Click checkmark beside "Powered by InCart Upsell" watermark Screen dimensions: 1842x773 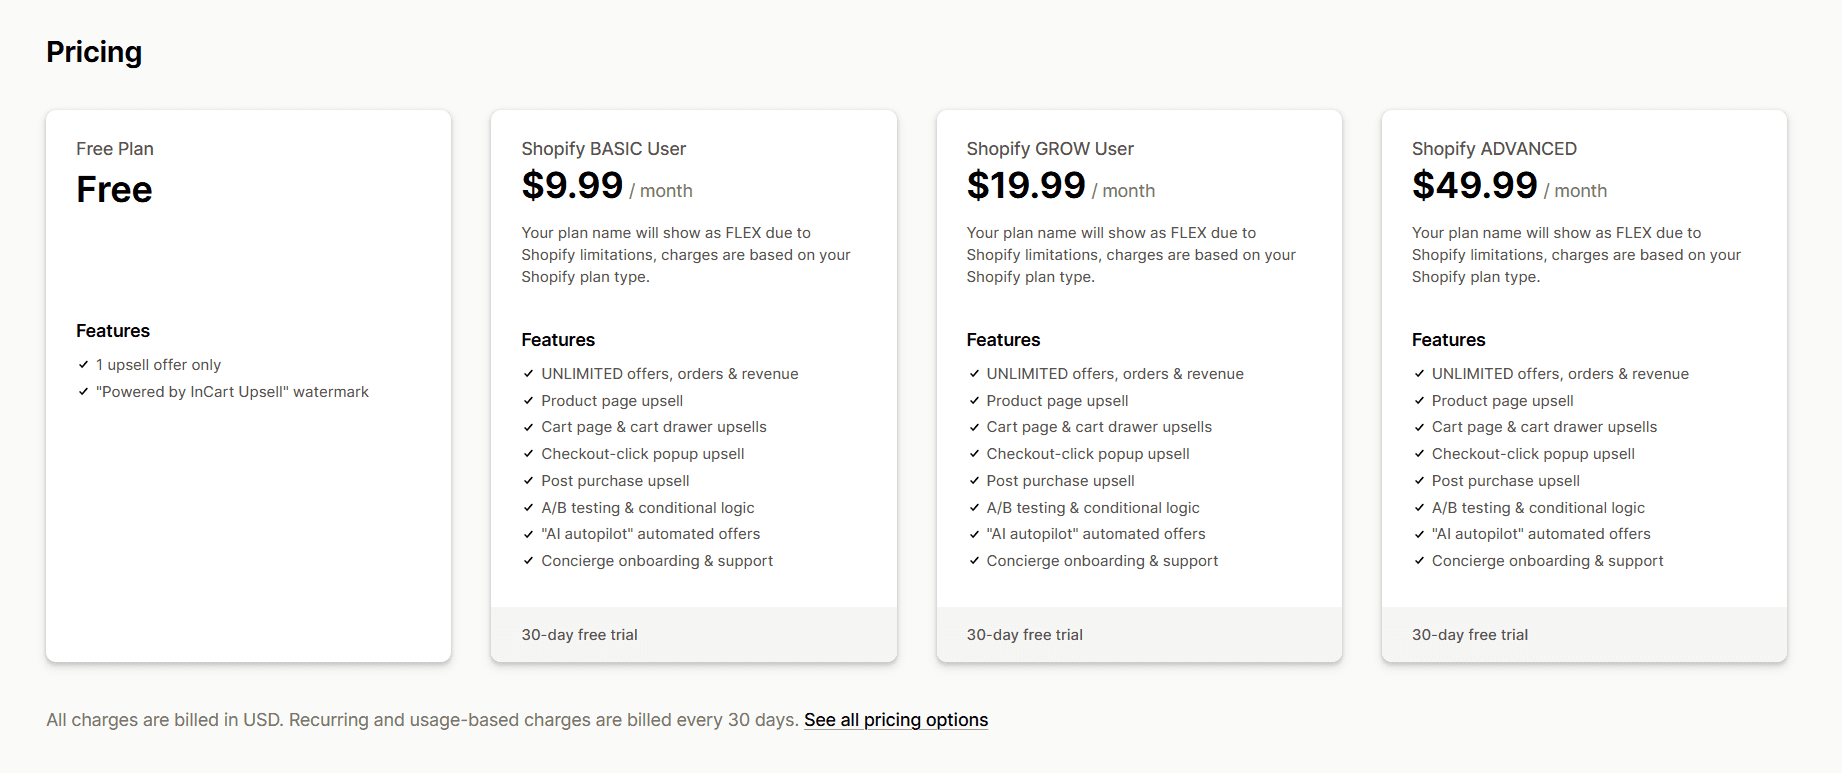[84, 392]
